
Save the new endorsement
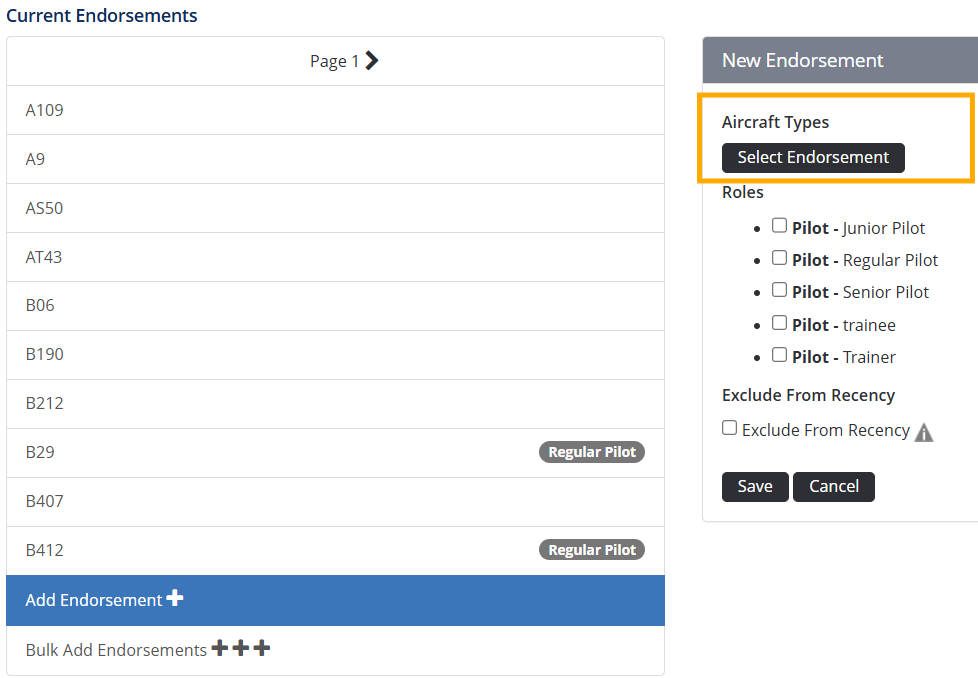pos(755,487)
